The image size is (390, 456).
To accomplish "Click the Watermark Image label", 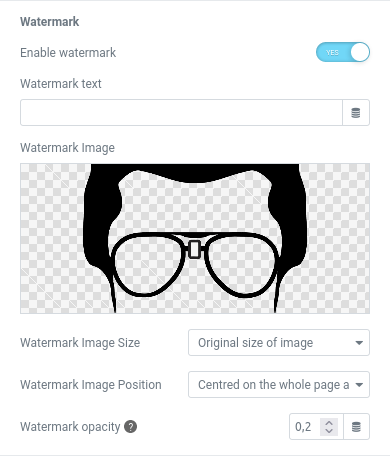I will (x=67, y=148).
